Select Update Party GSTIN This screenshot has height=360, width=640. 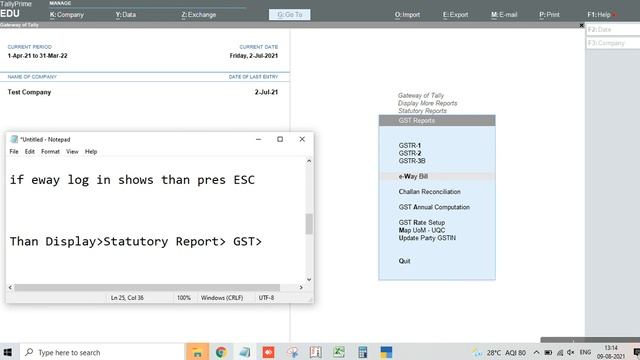[427, 238]
